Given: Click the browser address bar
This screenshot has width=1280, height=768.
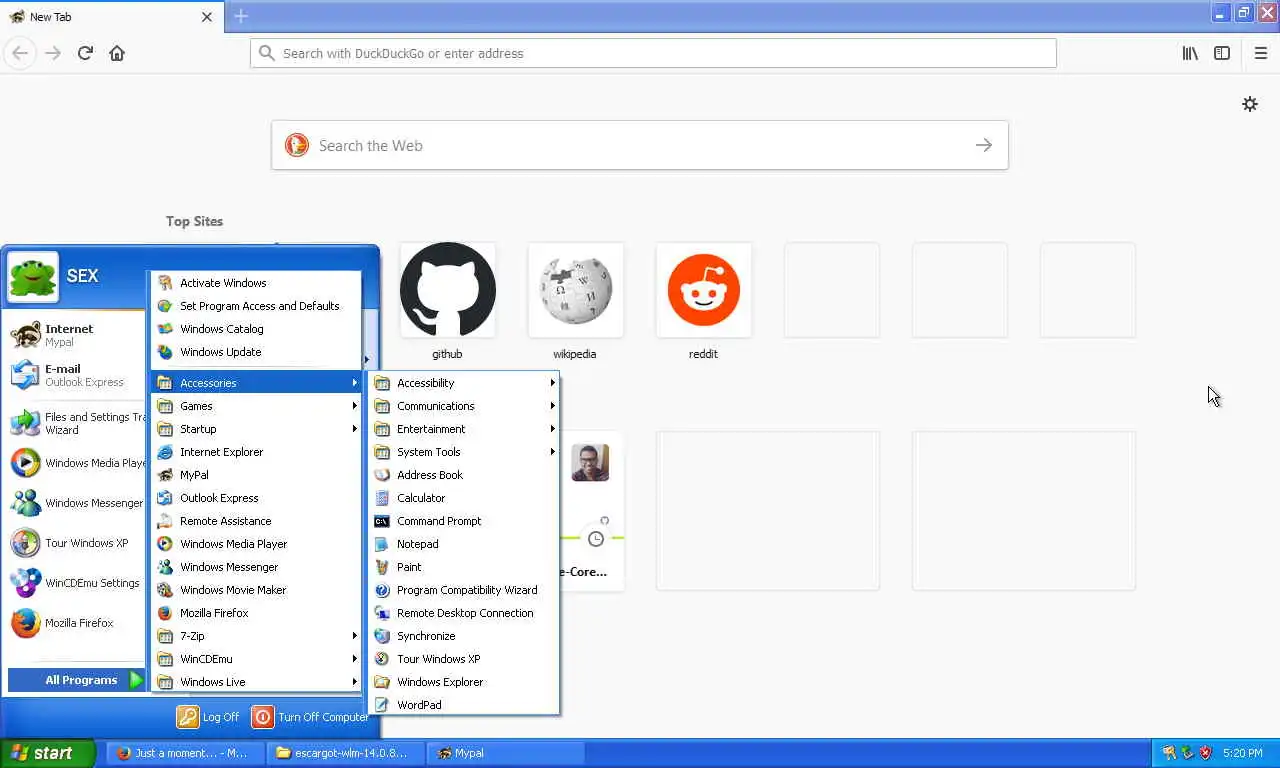Looking at the screenshot, I should pyautogui.click(x=653, y=53).
